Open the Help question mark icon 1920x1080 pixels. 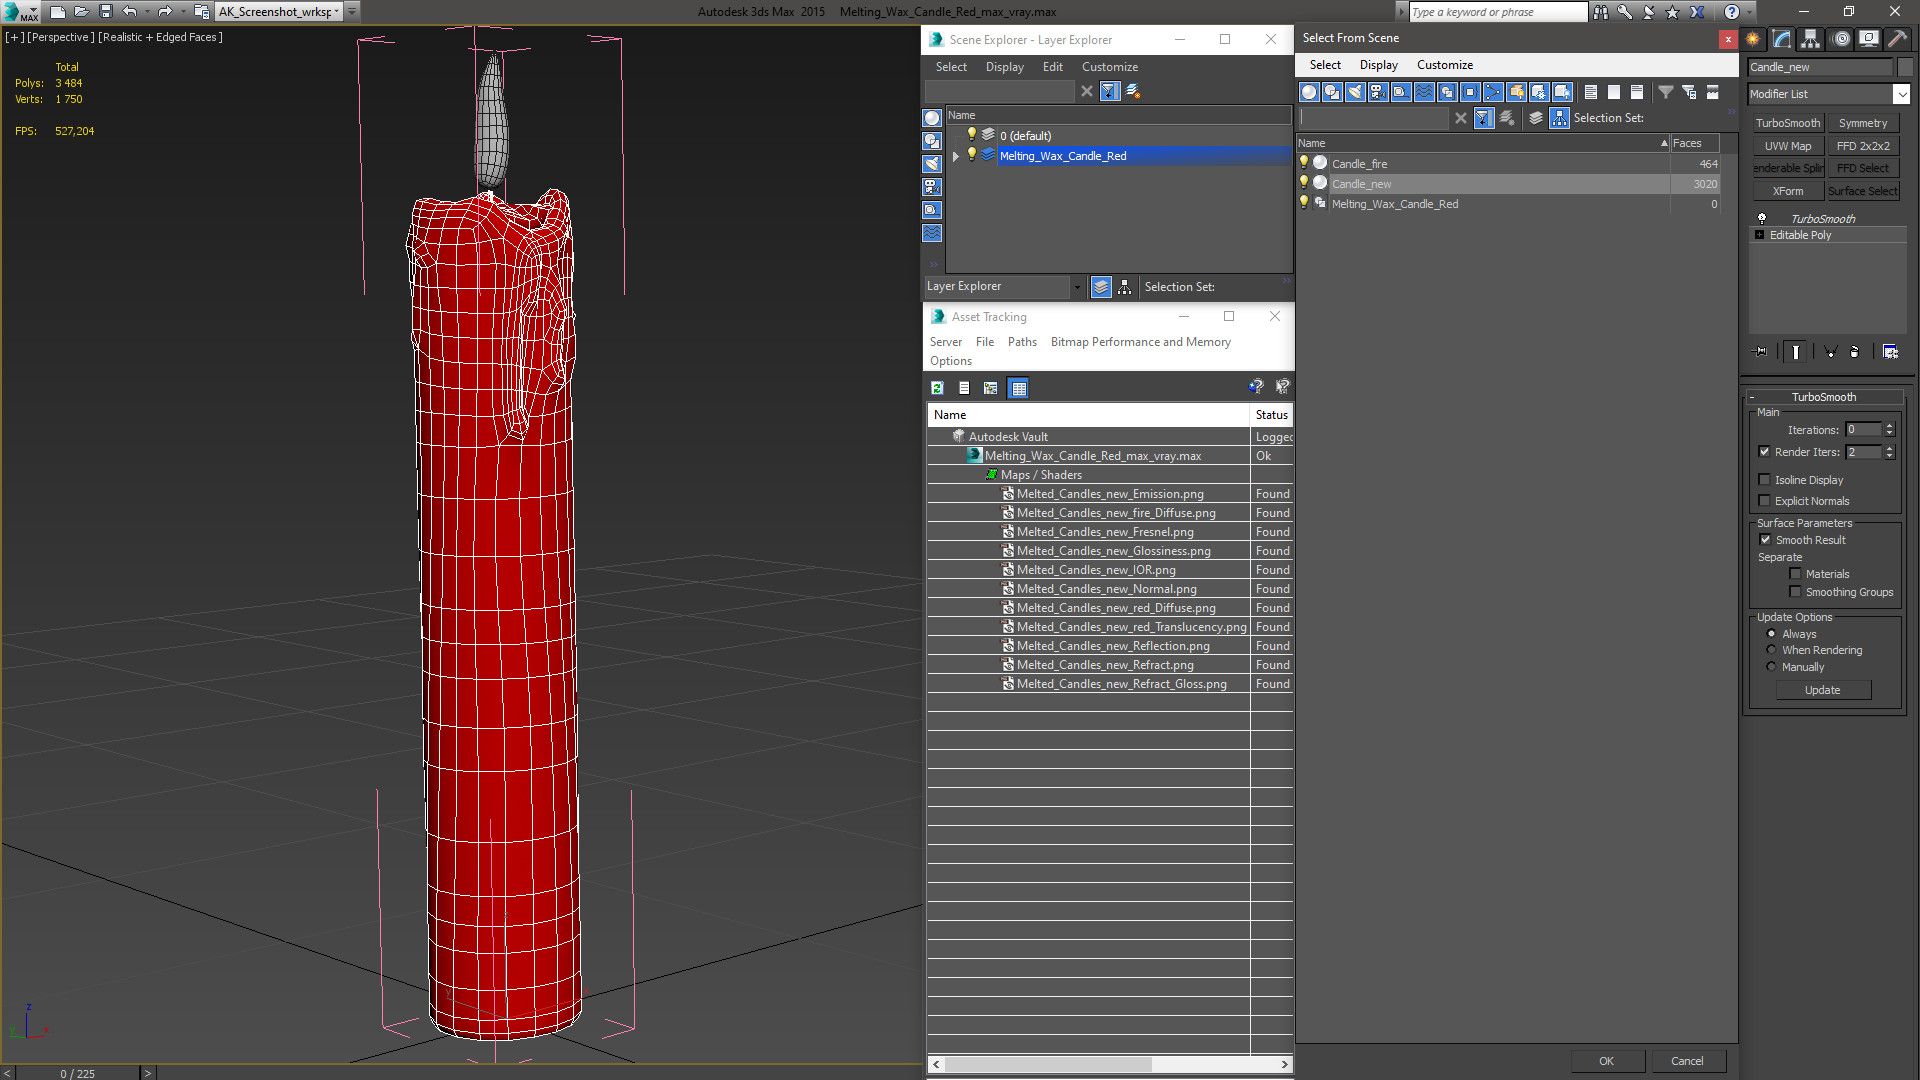pos(1732,12)
